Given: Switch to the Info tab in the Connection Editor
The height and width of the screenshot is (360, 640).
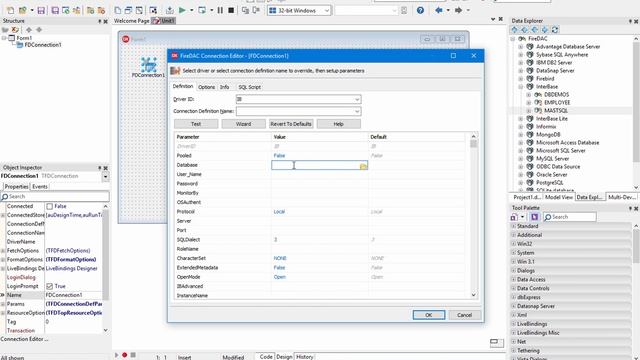Looking at the screenshot, I should pyautogui.click(x=224, y=87).
